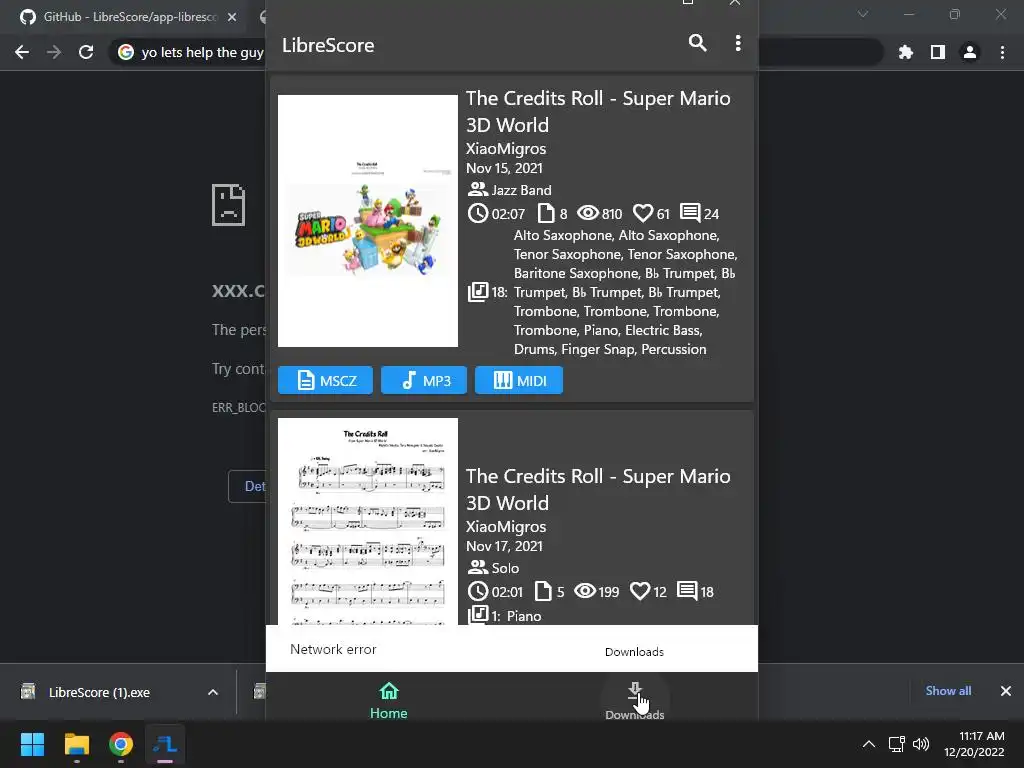The width and height of the screenshot is (1024, 768).
Task: Open Chrome three-dot menu
Action: (1002, 52)
